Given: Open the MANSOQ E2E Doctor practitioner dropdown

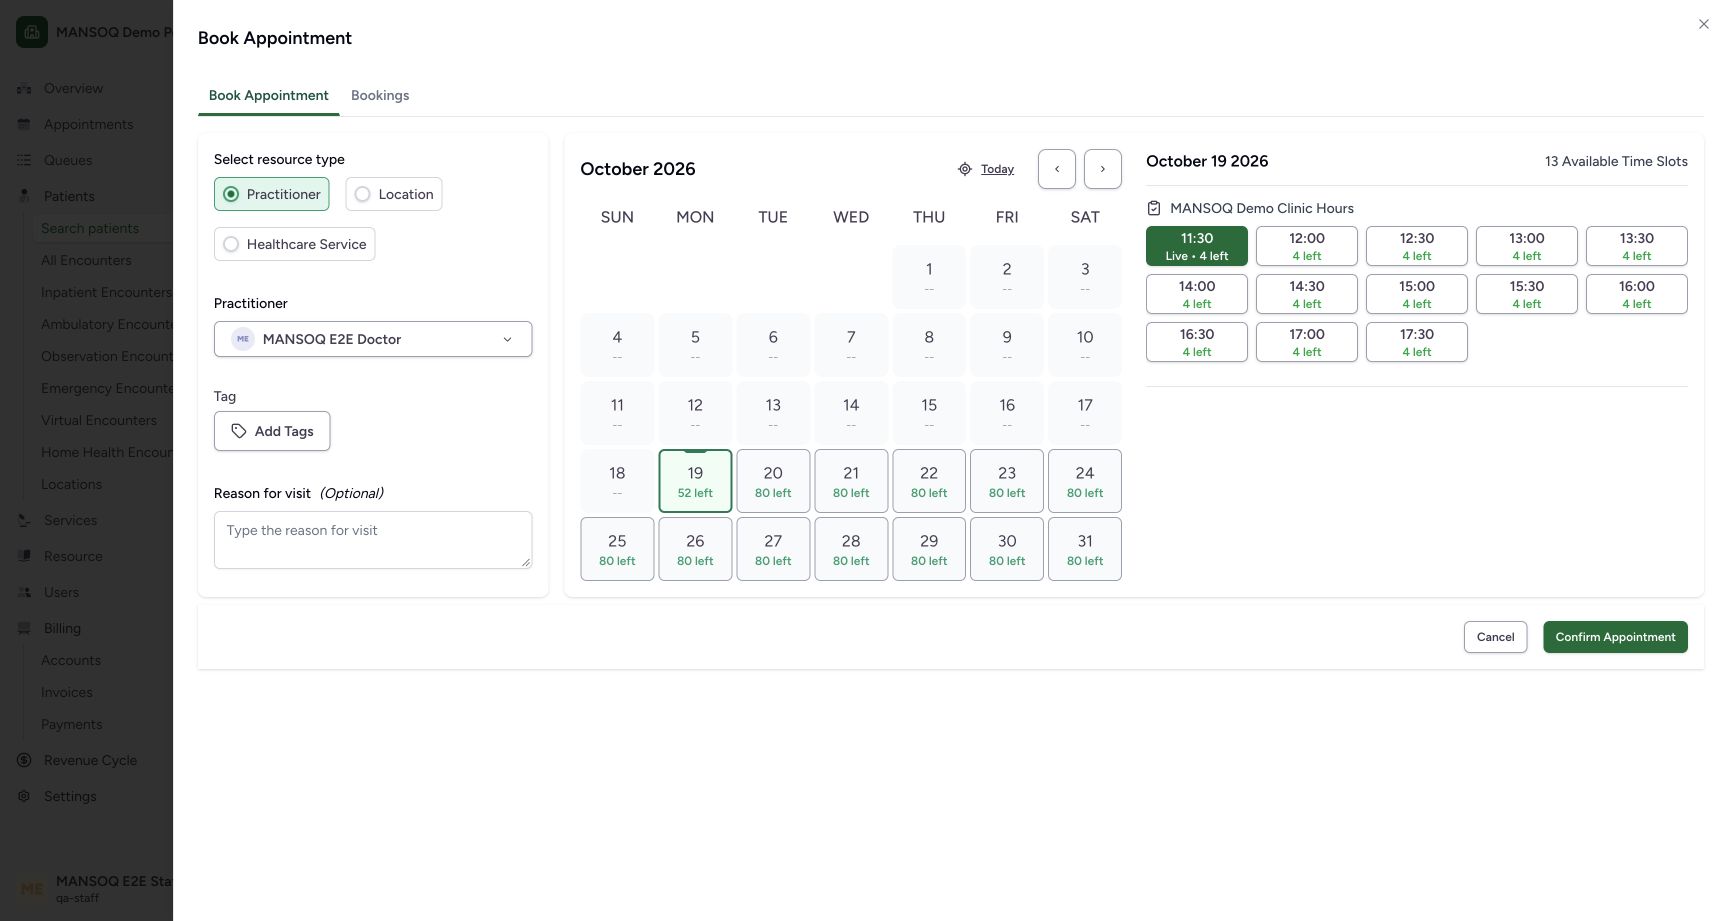Looking at the screenshot, I should [373, 339].
